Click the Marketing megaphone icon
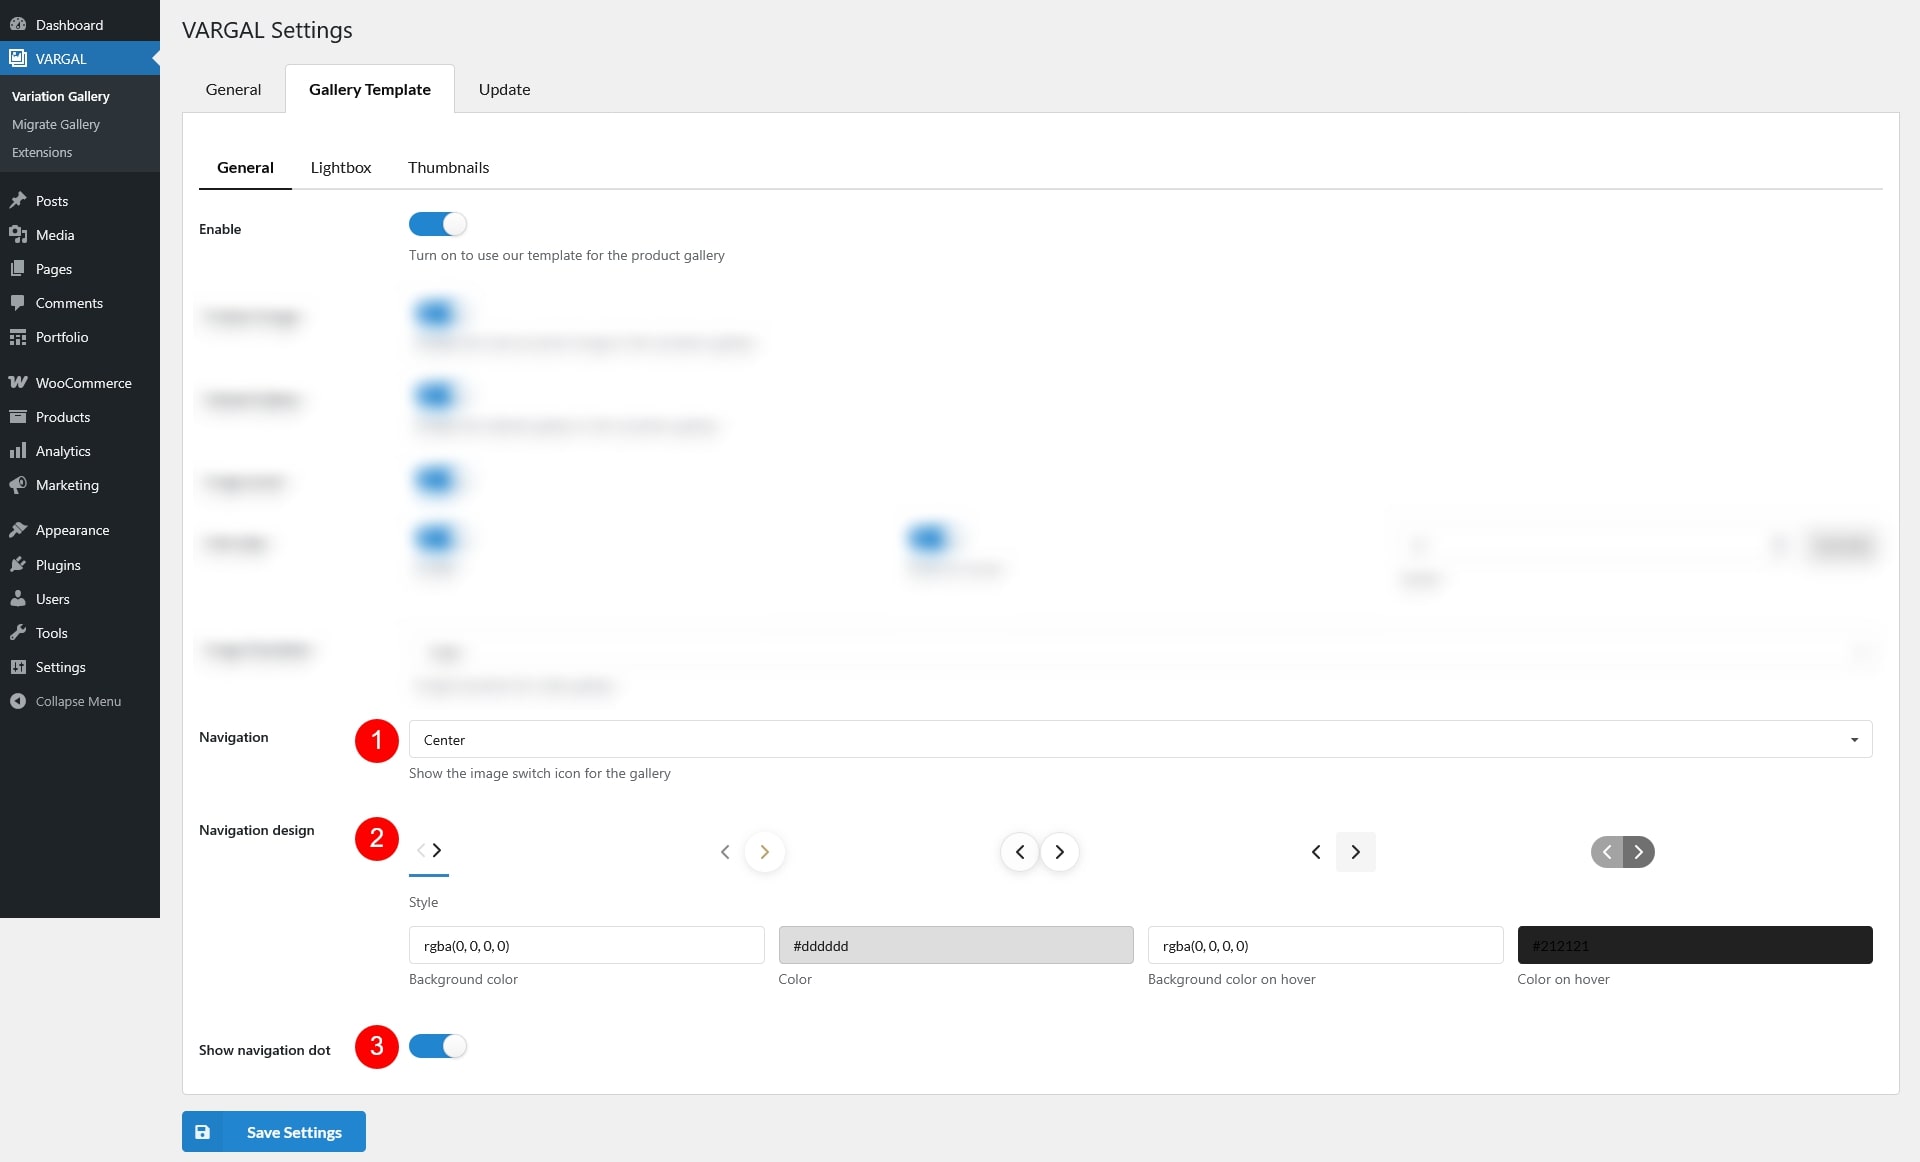The image size is (1920, 1162). point(18,484)
